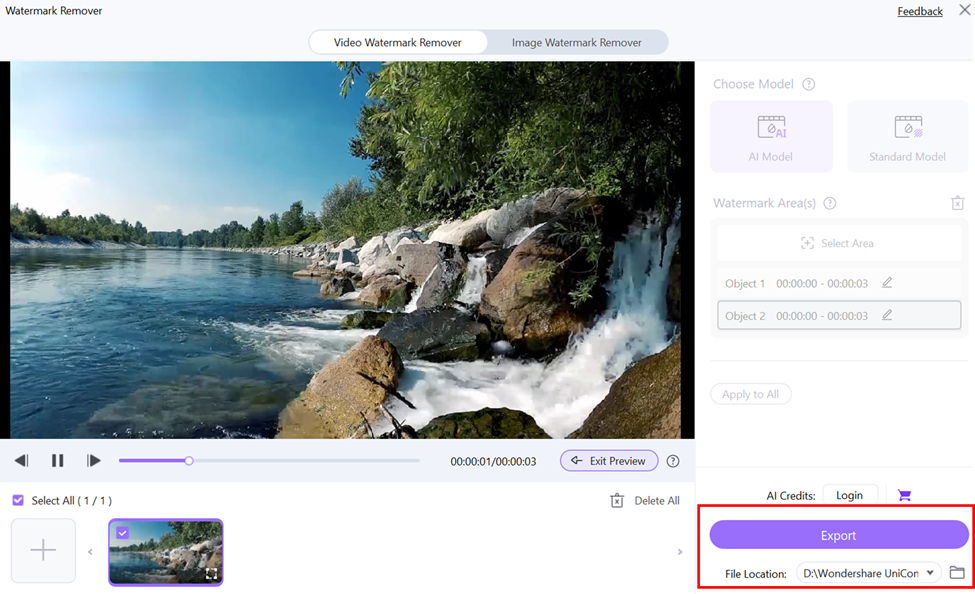Viewport: 975px width, 594px height.
Task: Open the shopping cart to buy credits
Action: (x=904, y=495)
